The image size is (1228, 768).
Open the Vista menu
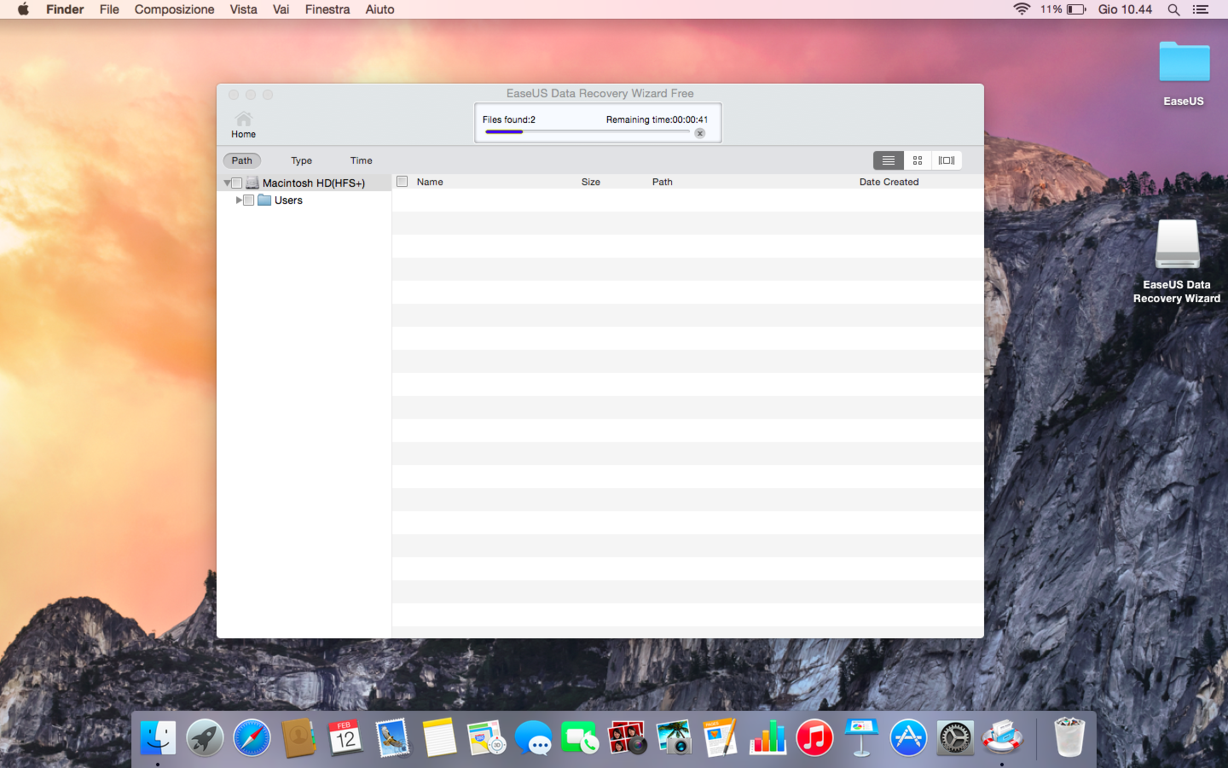pos(243,9)
